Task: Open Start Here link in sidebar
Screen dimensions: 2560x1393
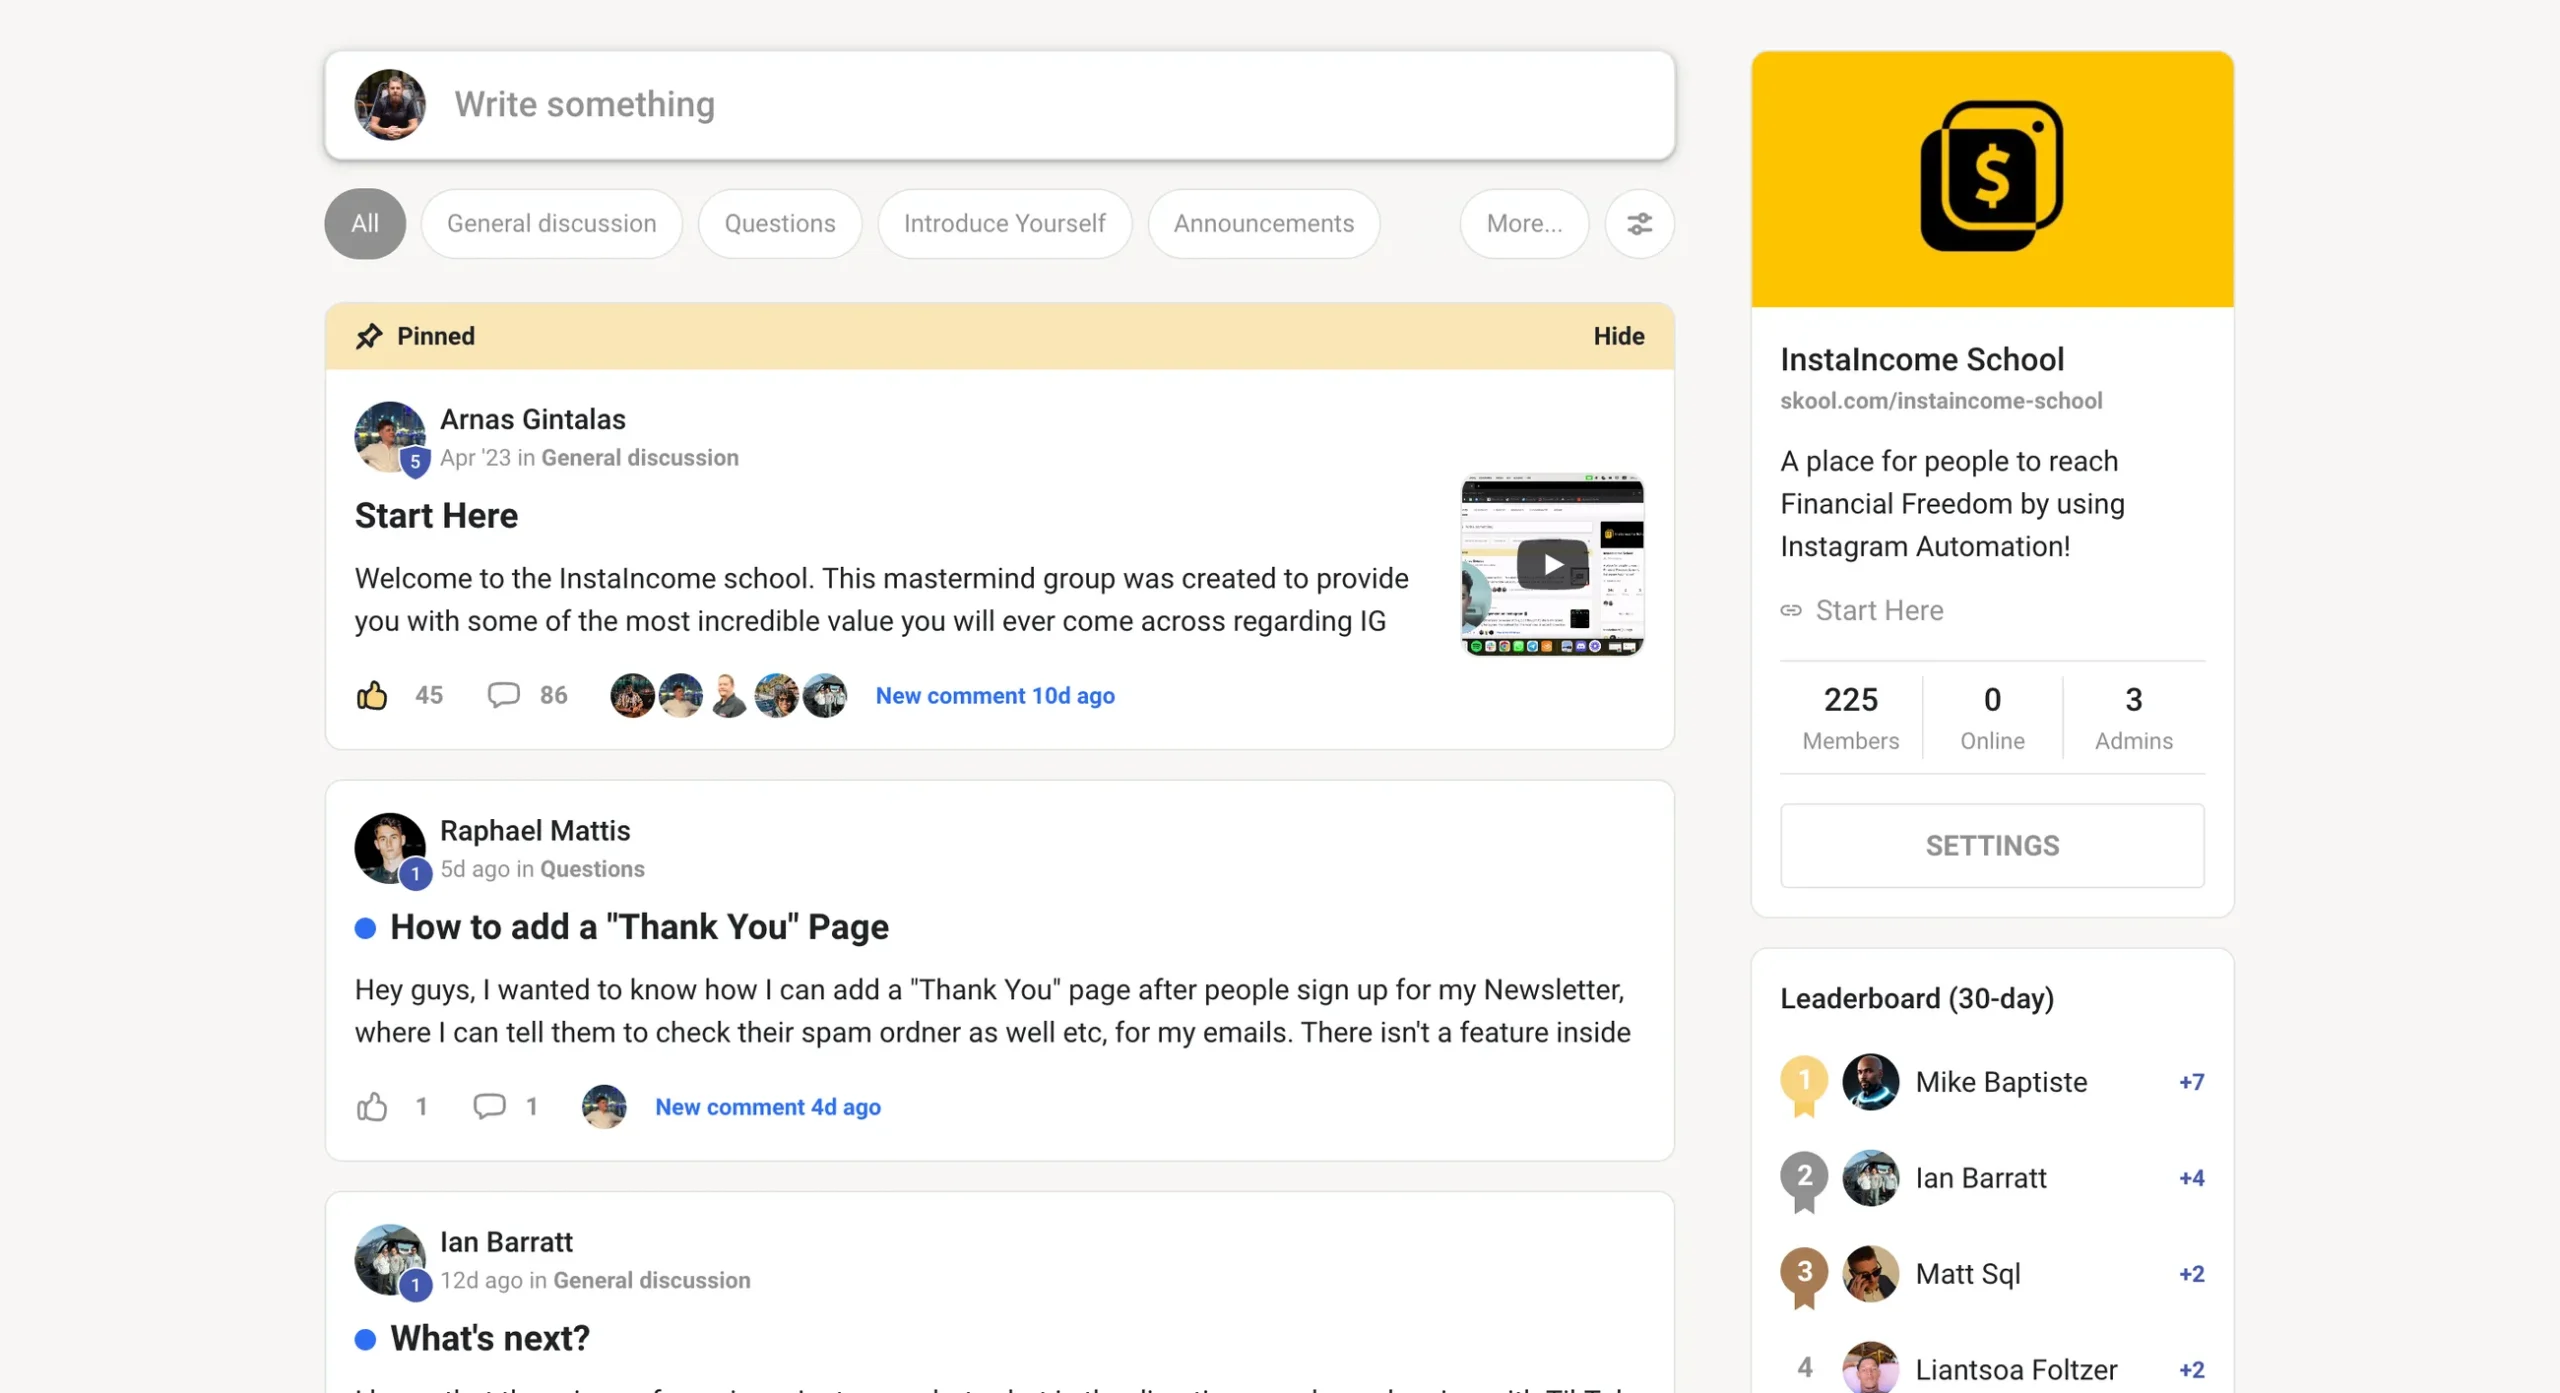Action: pos(1878,610)
